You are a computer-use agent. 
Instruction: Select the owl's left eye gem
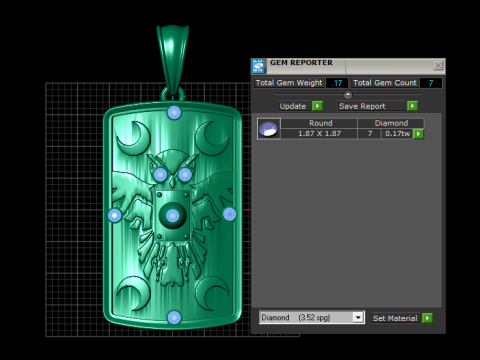(160, 174)
